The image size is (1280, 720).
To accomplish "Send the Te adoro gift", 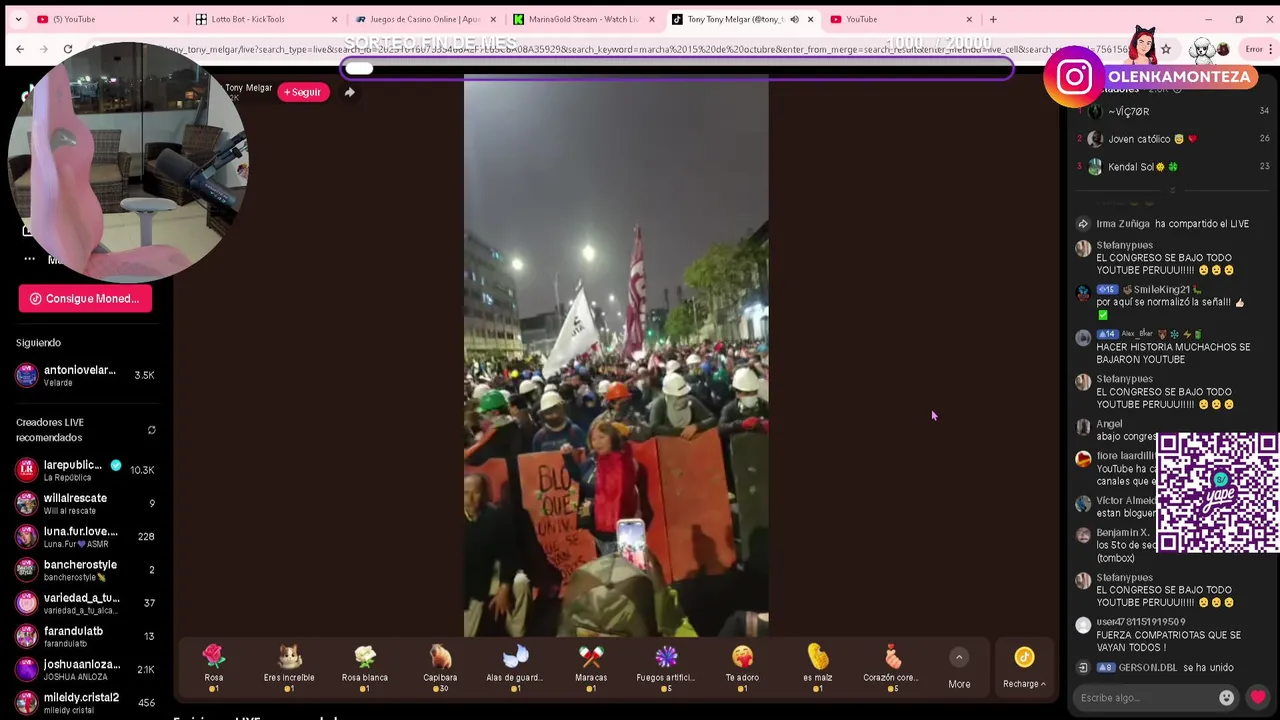I will pos(742,667).
